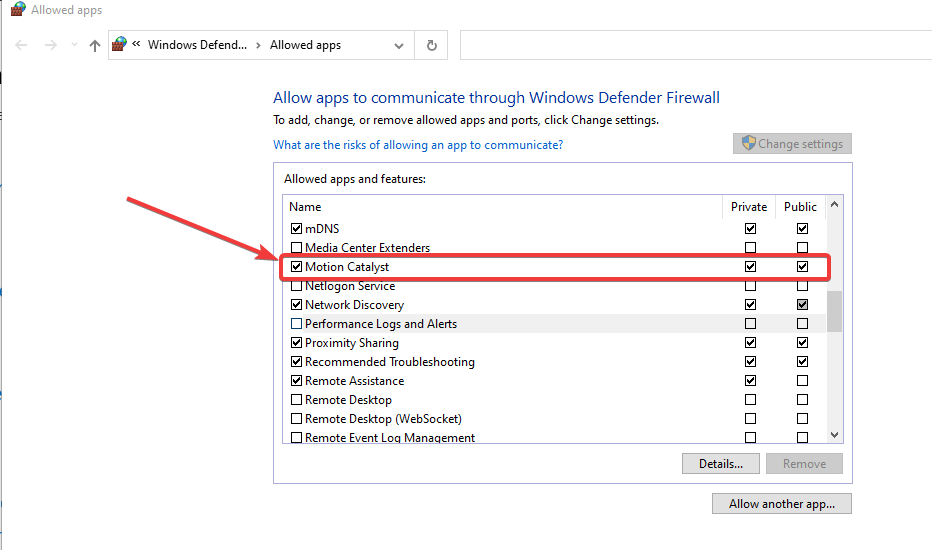Enable Media Center Extenders Private checkbox
The height and width of the screenshot is (550, 932).
click(x=751, y=247)
